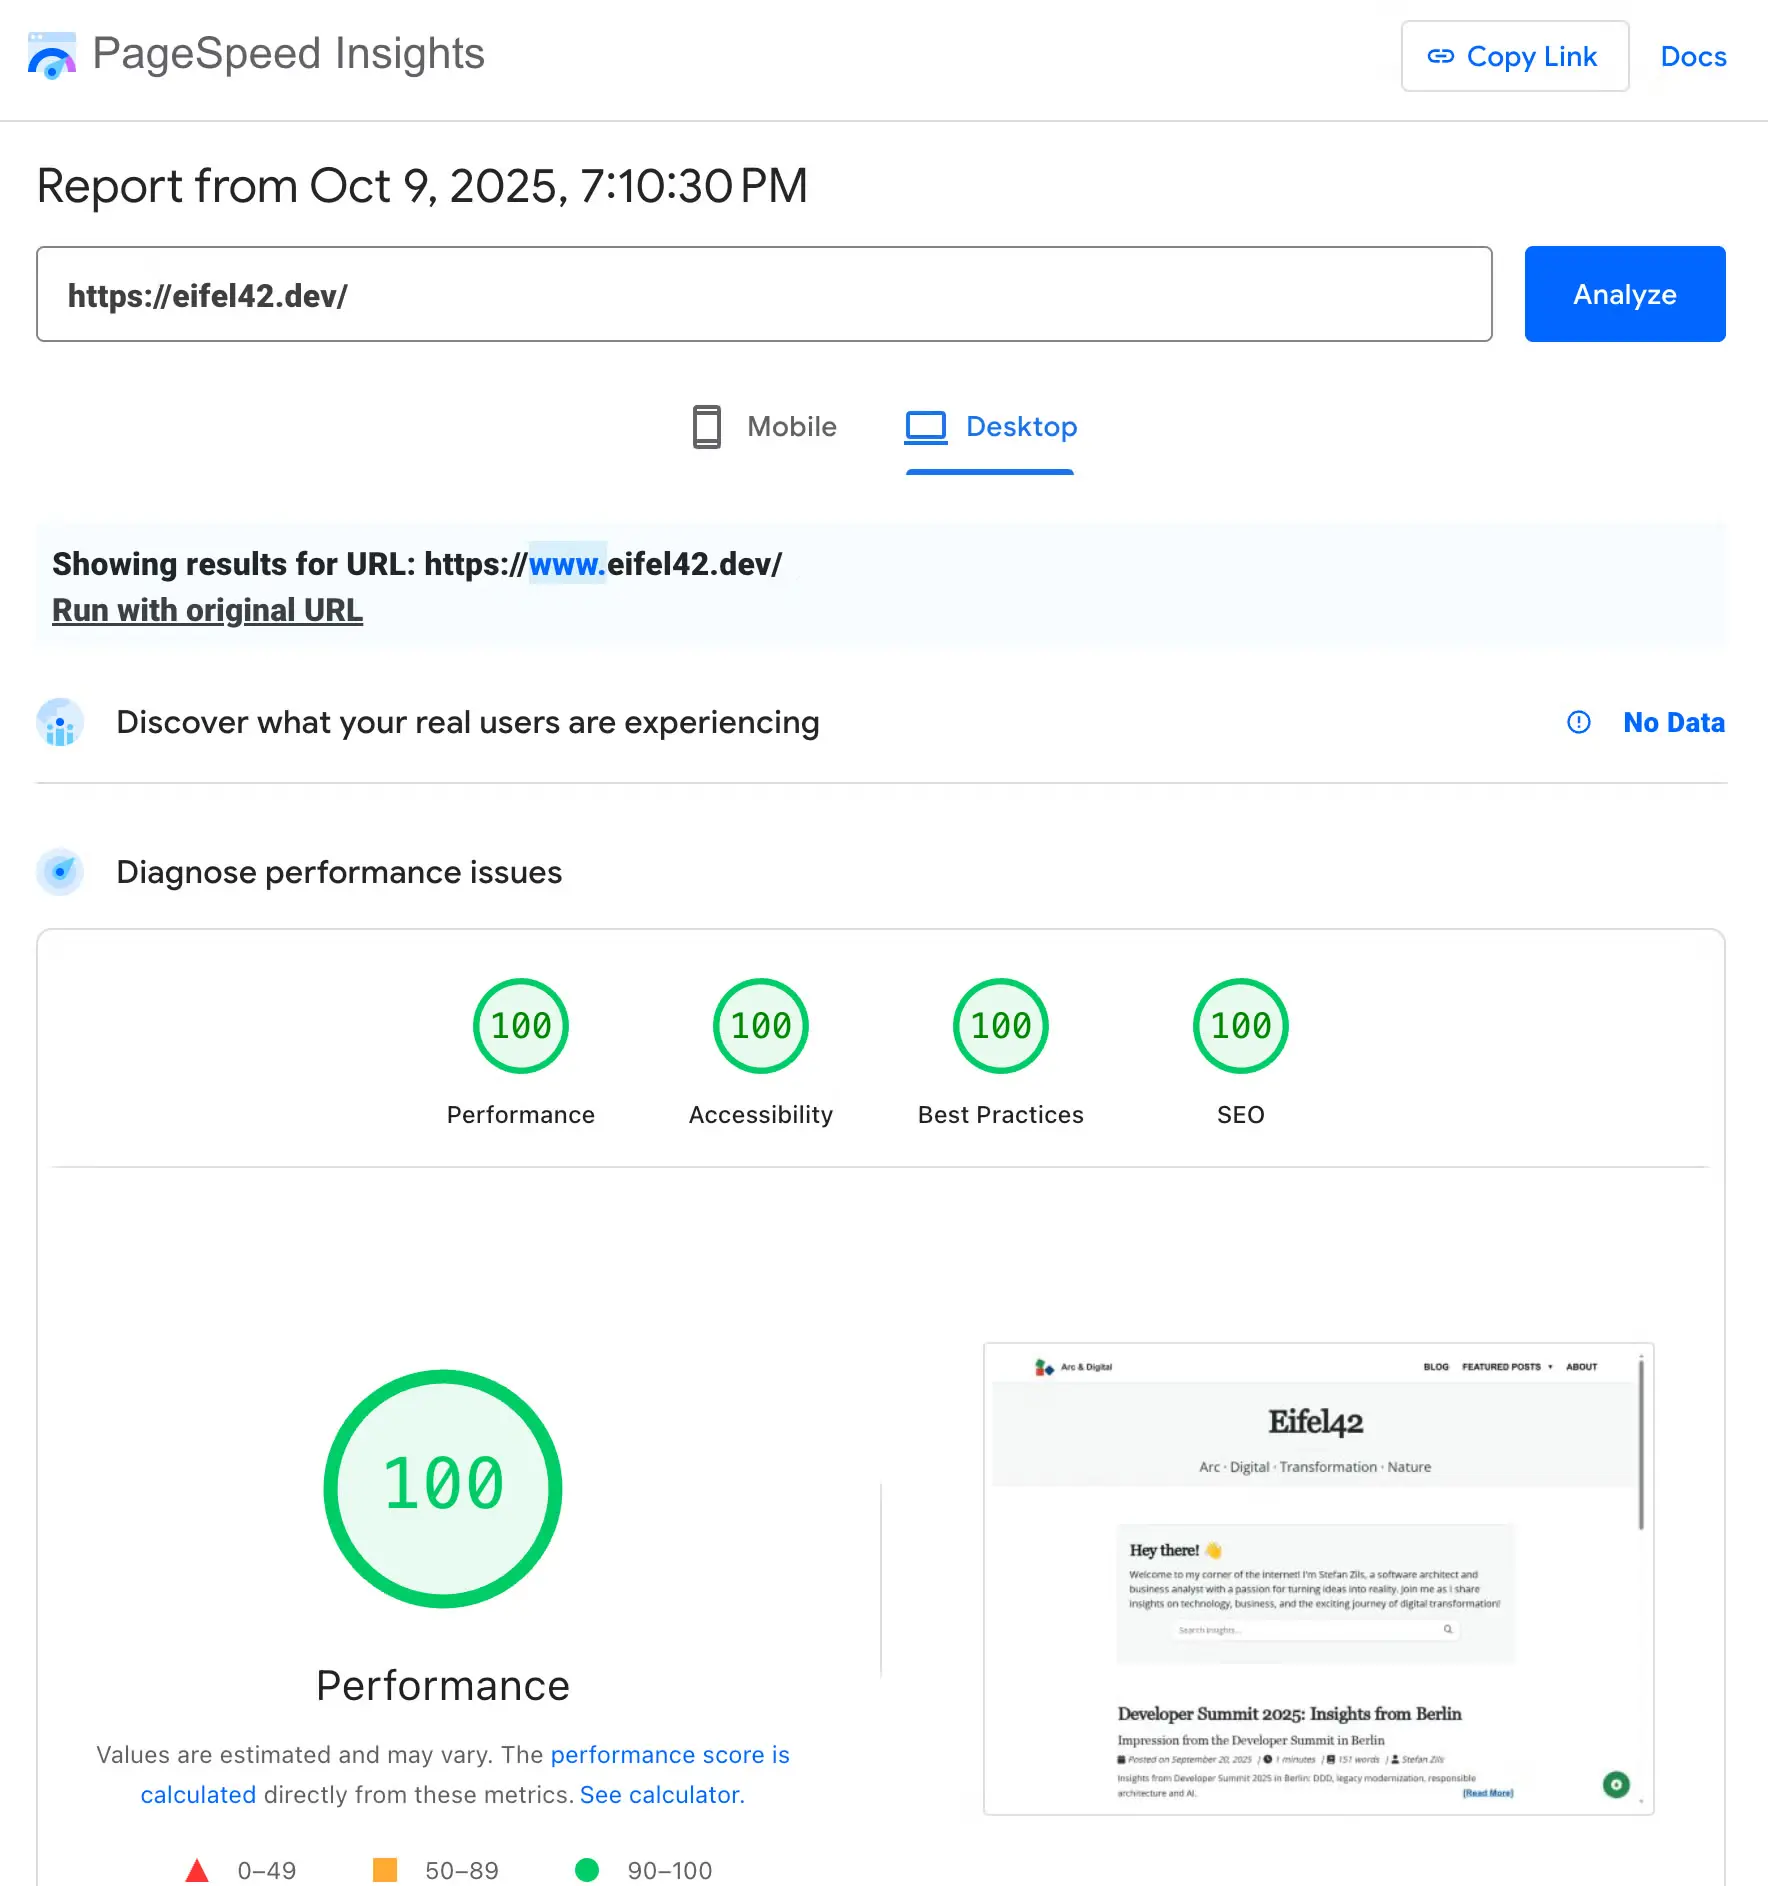The height and width of the screenshot is (1886, 1768).
Task: Expand the No Data field data section
Action: pyautogui.click(x=1673, y=722)
